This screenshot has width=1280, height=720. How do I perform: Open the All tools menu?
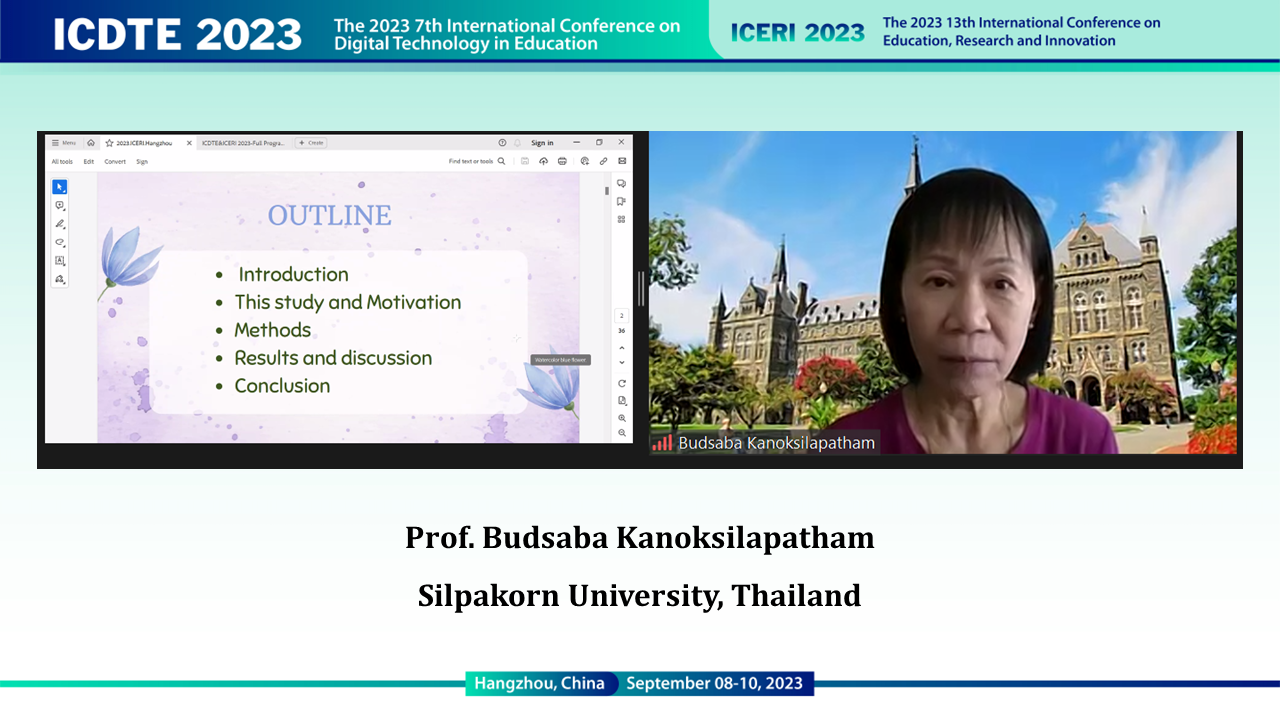62,161
